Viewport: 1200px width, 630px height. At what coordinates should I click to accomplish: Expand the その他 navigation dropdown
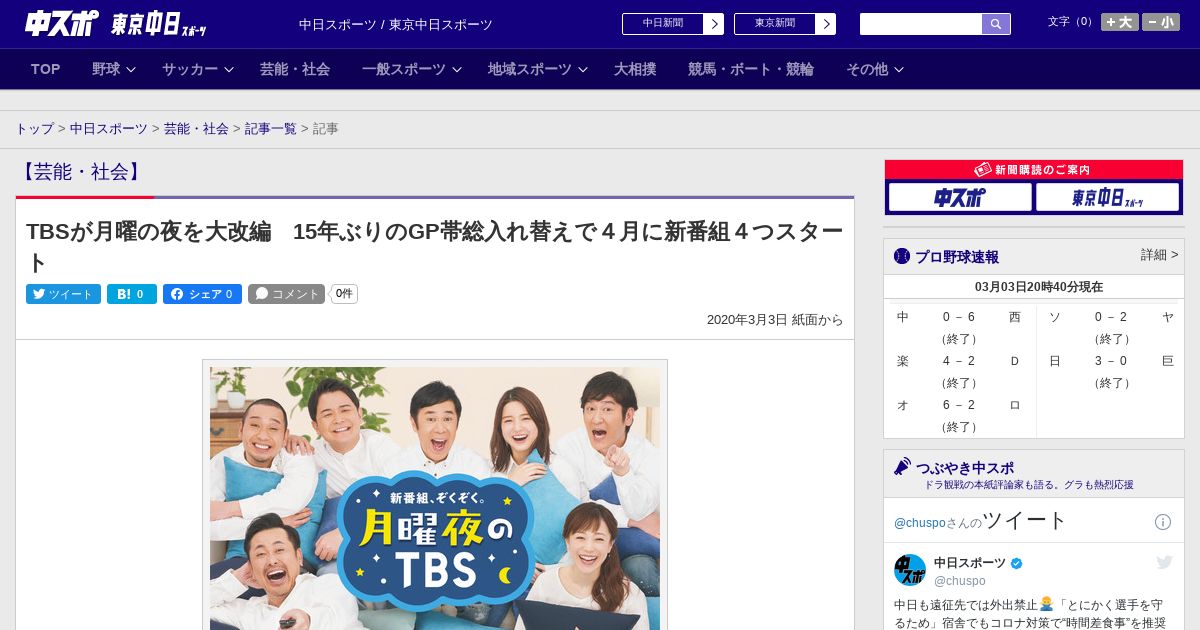pyautogui.click(x=875, y=69)
